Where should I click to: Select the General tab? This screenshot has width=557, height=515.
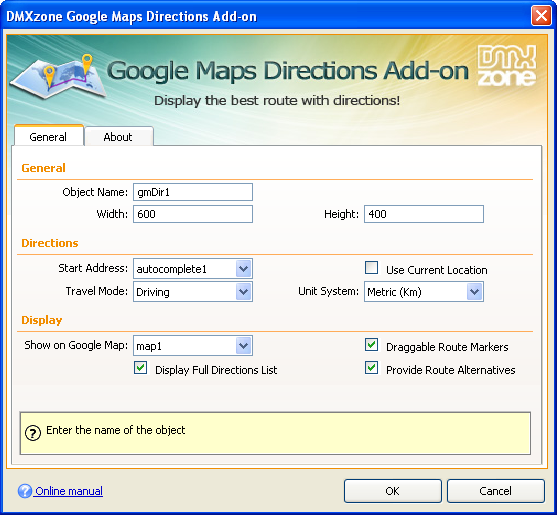click(48, 136)
